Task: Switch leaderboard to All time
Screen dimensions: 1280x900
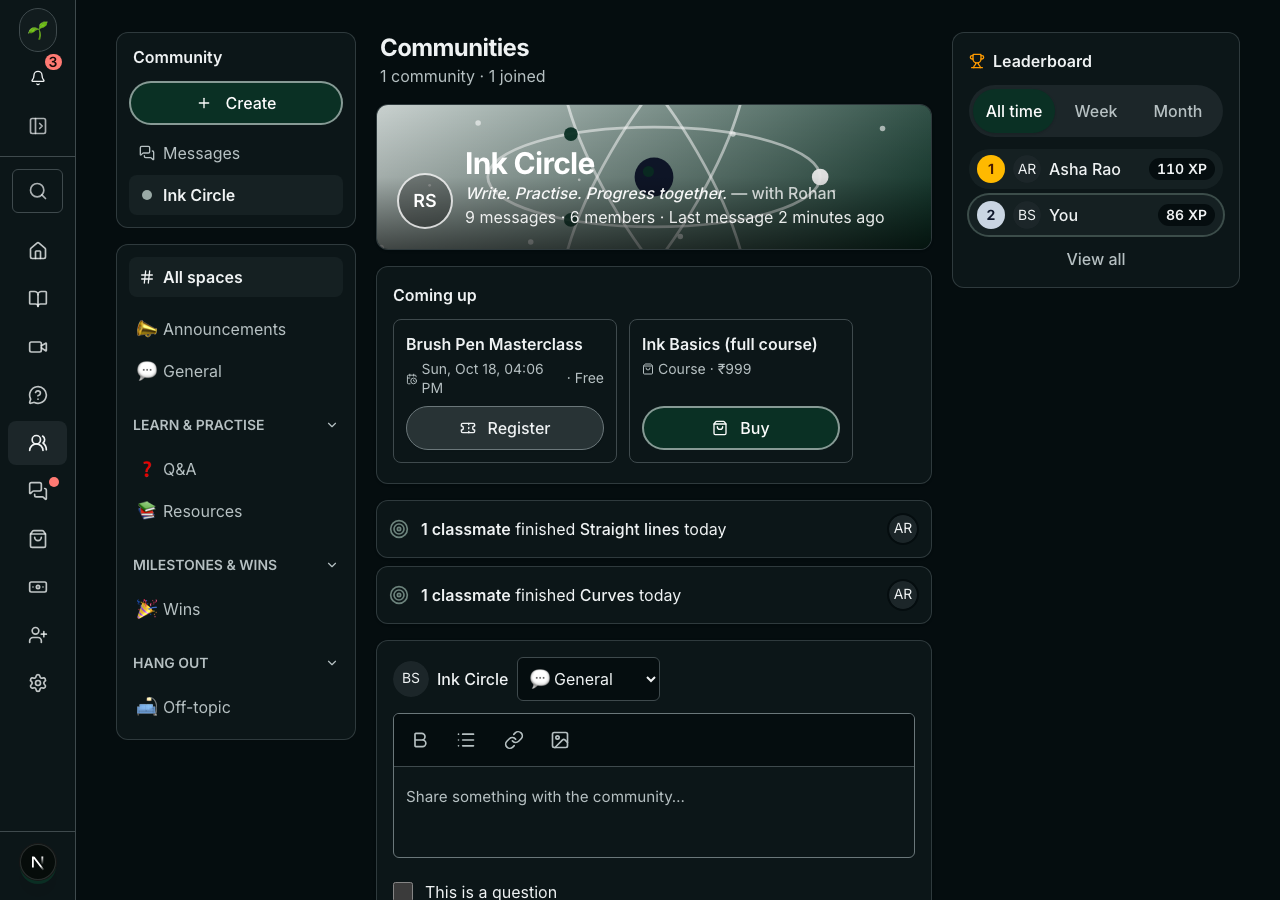Action: [1014, 111]
